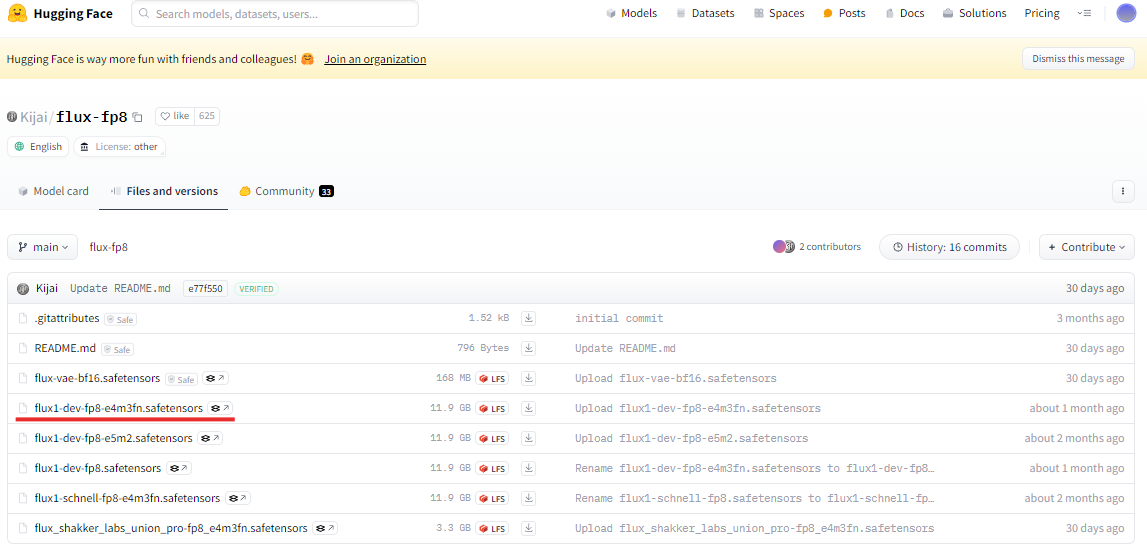Open the three-dot repository options menu

(1123, 191)
